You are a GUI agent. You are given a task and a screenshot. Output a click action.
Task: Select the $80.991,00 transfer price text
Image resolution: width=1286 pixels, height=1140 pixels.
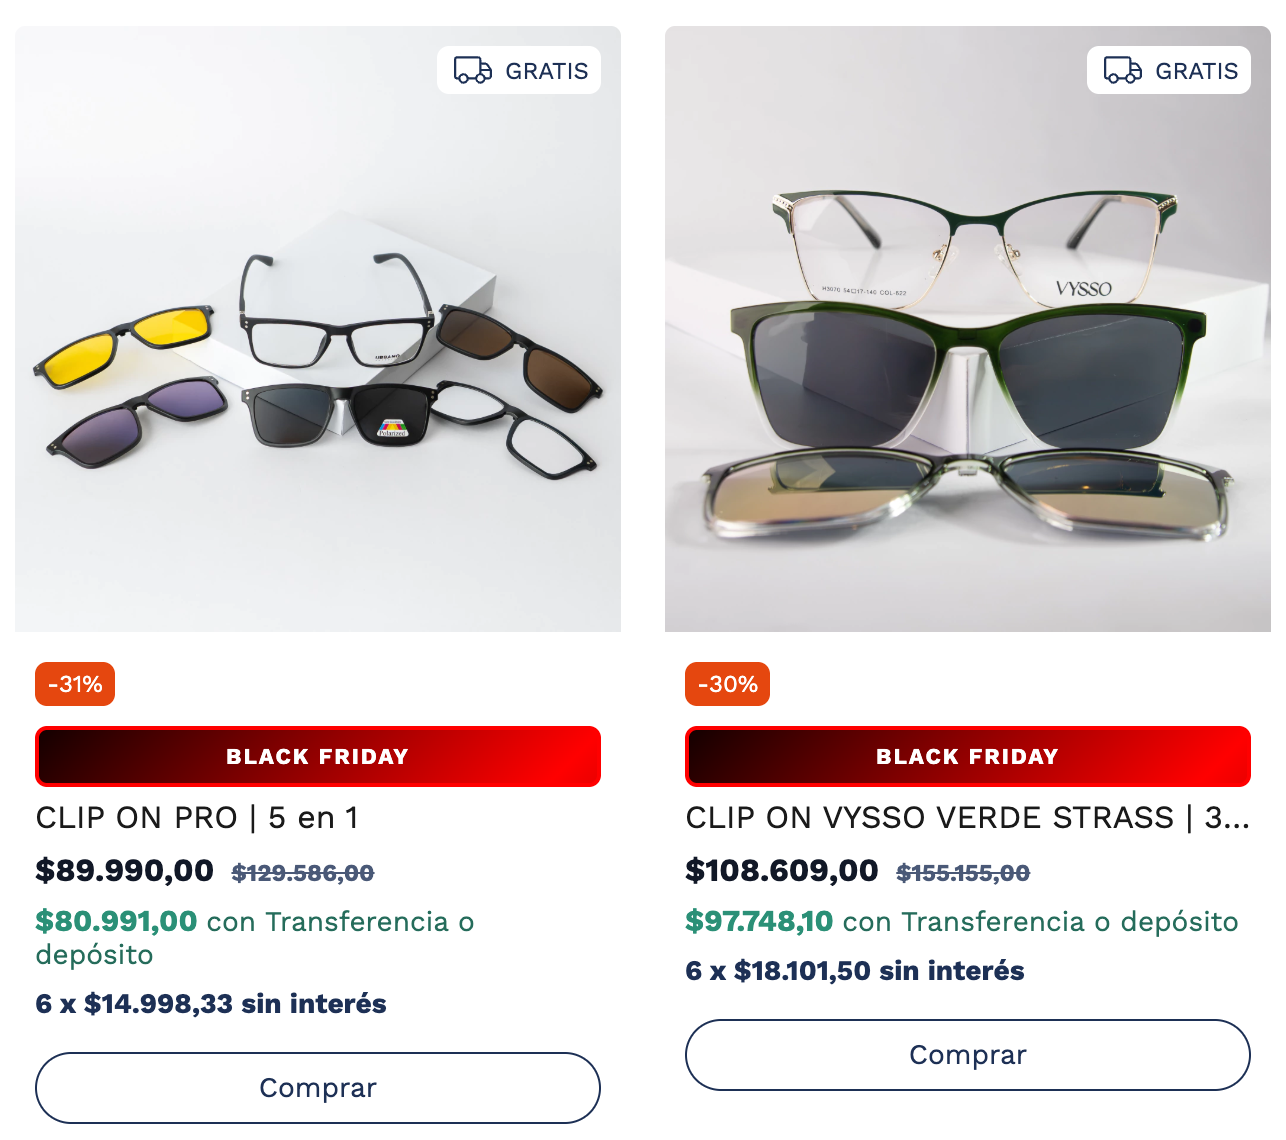tap(117, 921)
